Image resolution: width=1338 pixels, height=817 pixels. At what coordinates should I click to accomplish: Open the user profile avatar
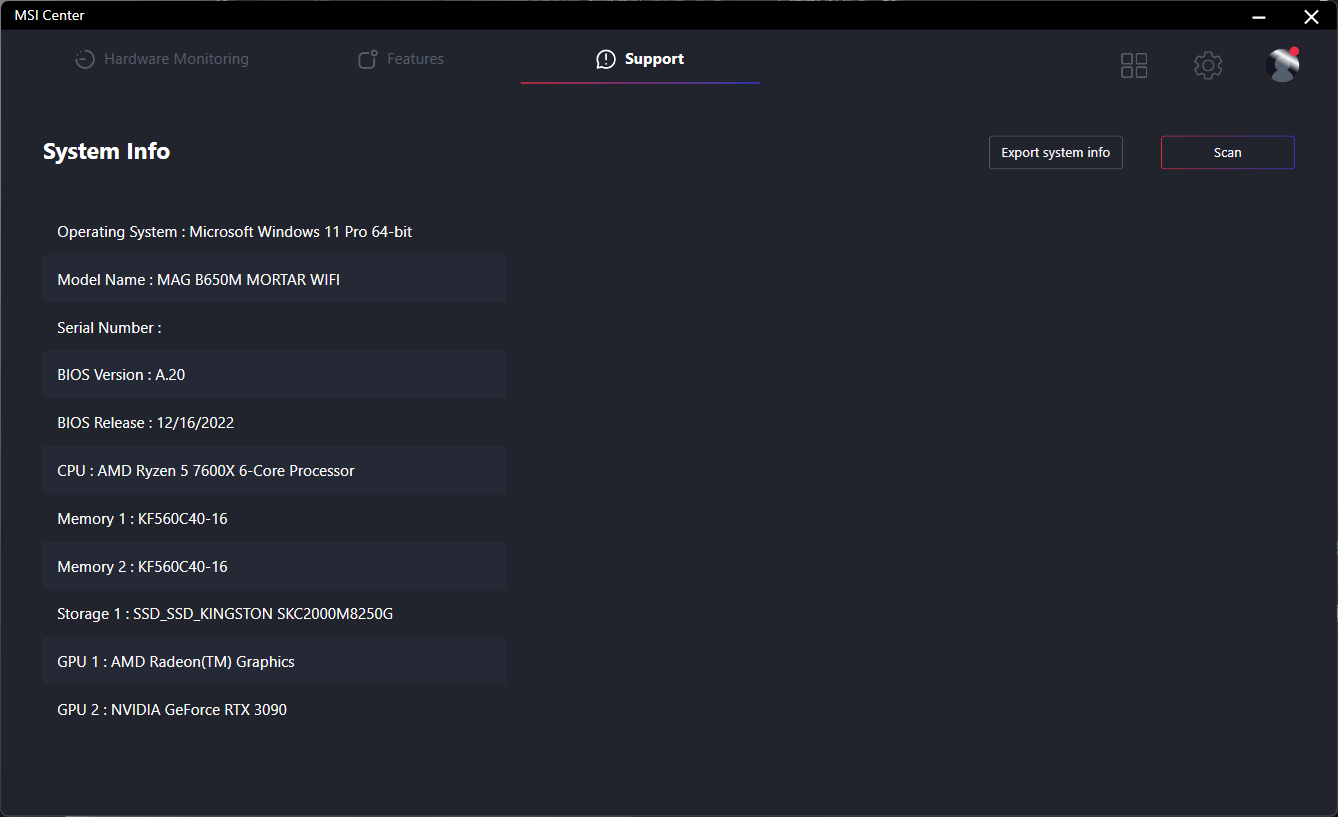[x=1282, y=65]
